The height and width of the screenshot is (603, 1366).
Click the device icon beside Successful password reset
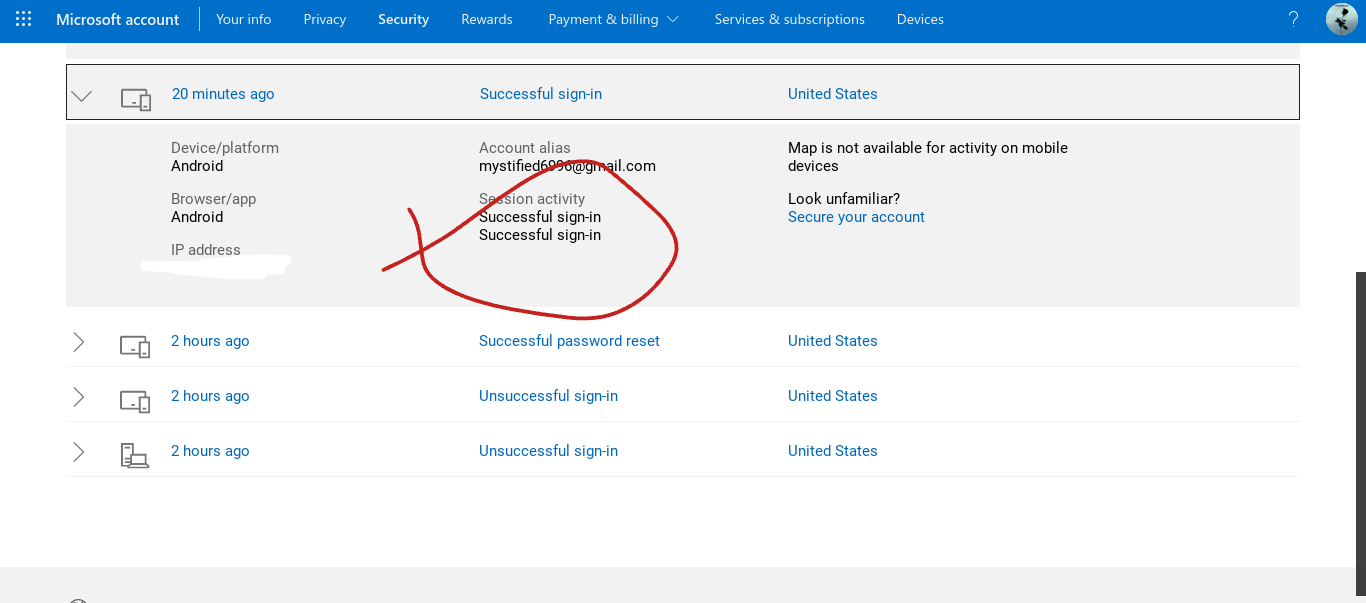[x=136, y=346]
